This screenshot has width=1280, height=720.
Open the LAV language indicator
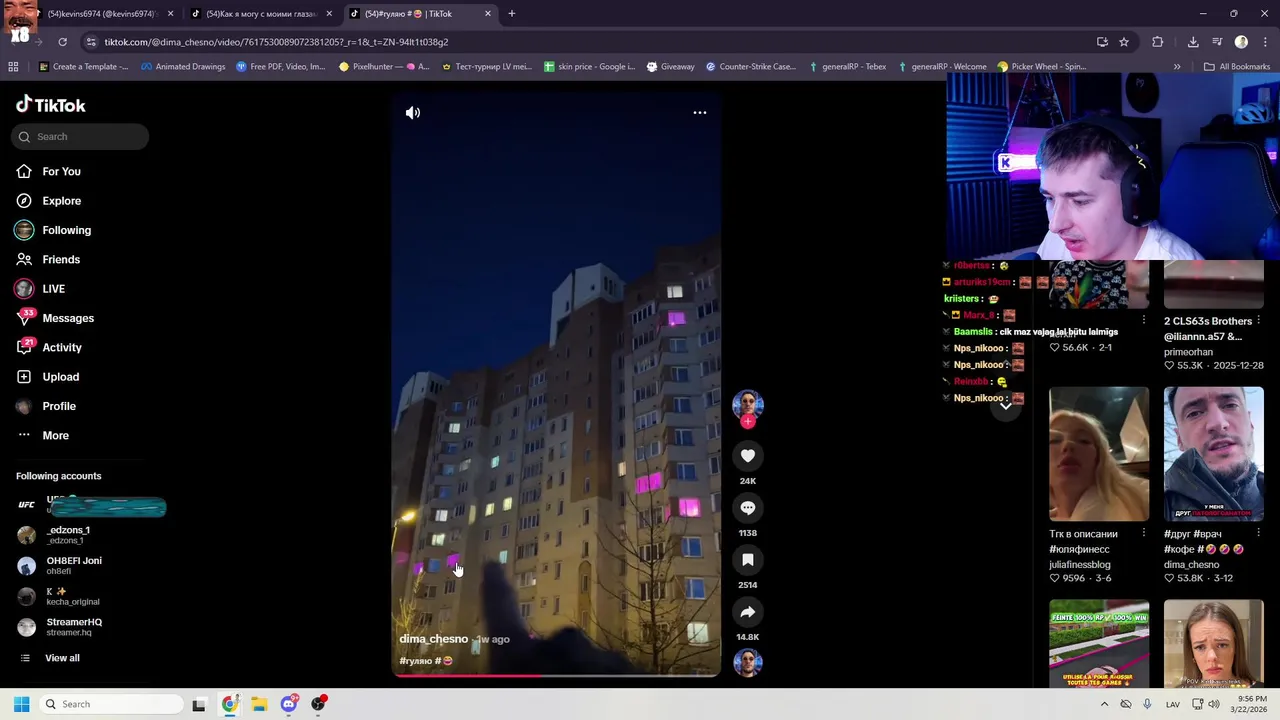[x=1173, y=704]
